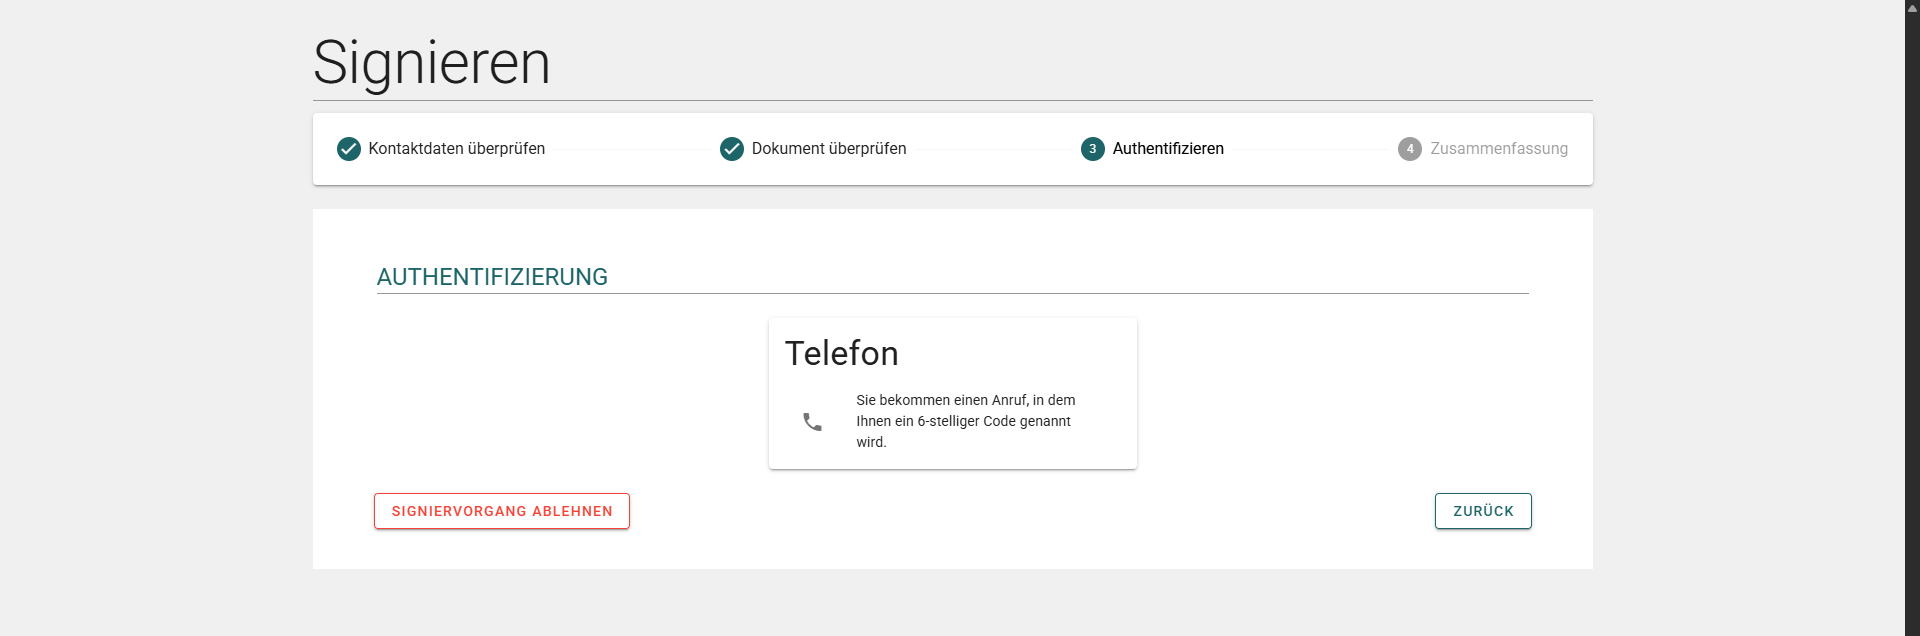Click the 6-stelliger Code description text
Screen dimensions: 1920x636
tap(965, 421)
